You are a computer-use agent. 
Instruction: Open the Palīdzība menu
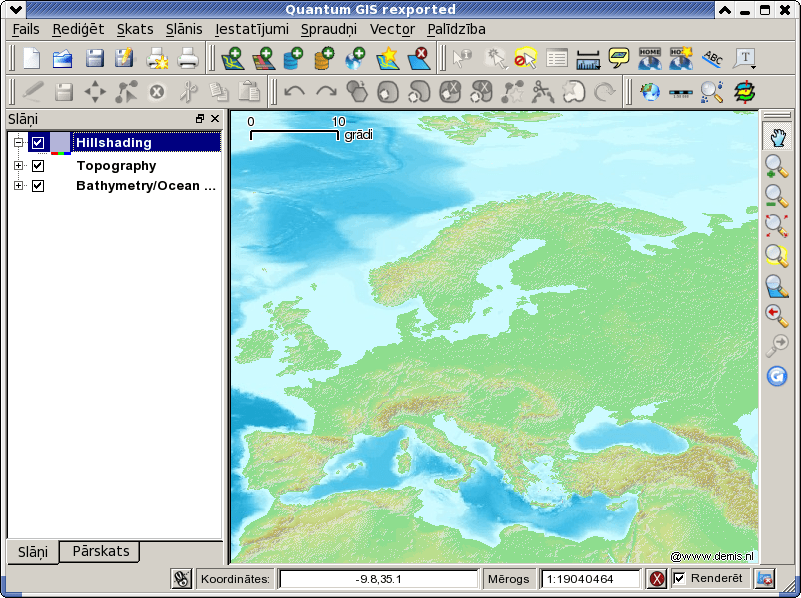(456, 29)
